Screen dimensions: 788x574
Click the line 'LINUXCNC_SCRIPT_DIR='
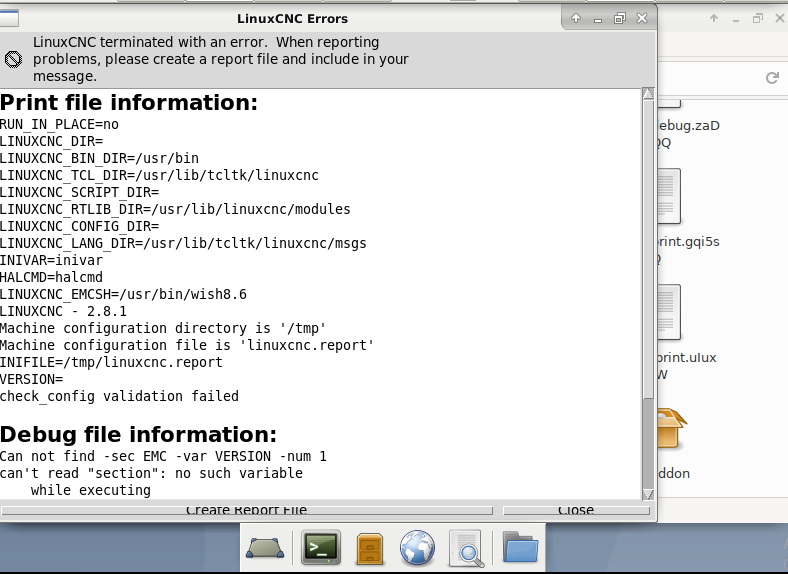[x=79, y=193]
